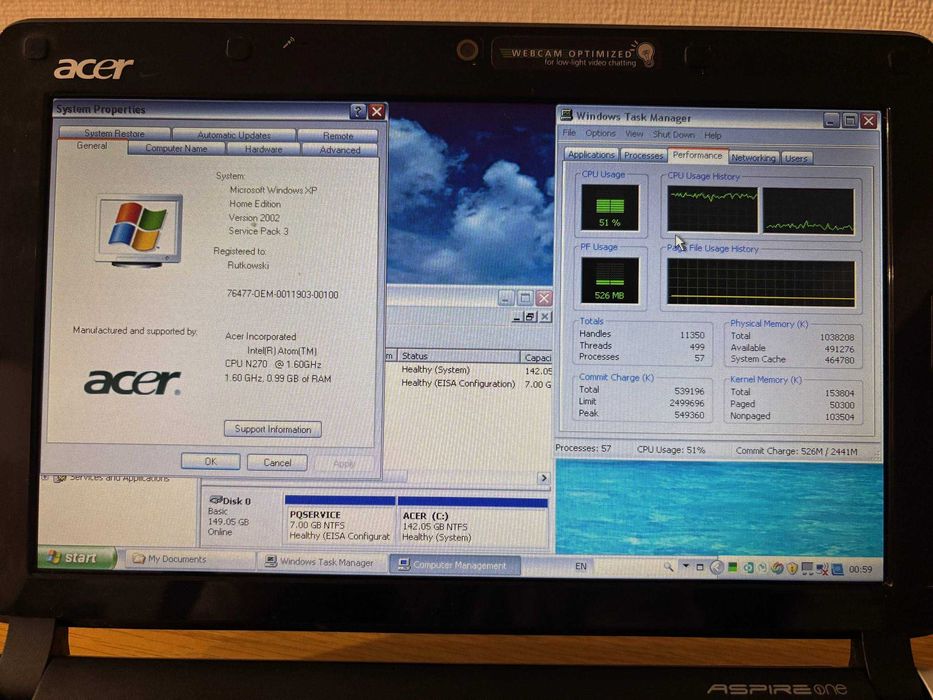The image size is (933, 700).
Task: Click the Processes: 57 status bar entry
Action: coord(583,448)
